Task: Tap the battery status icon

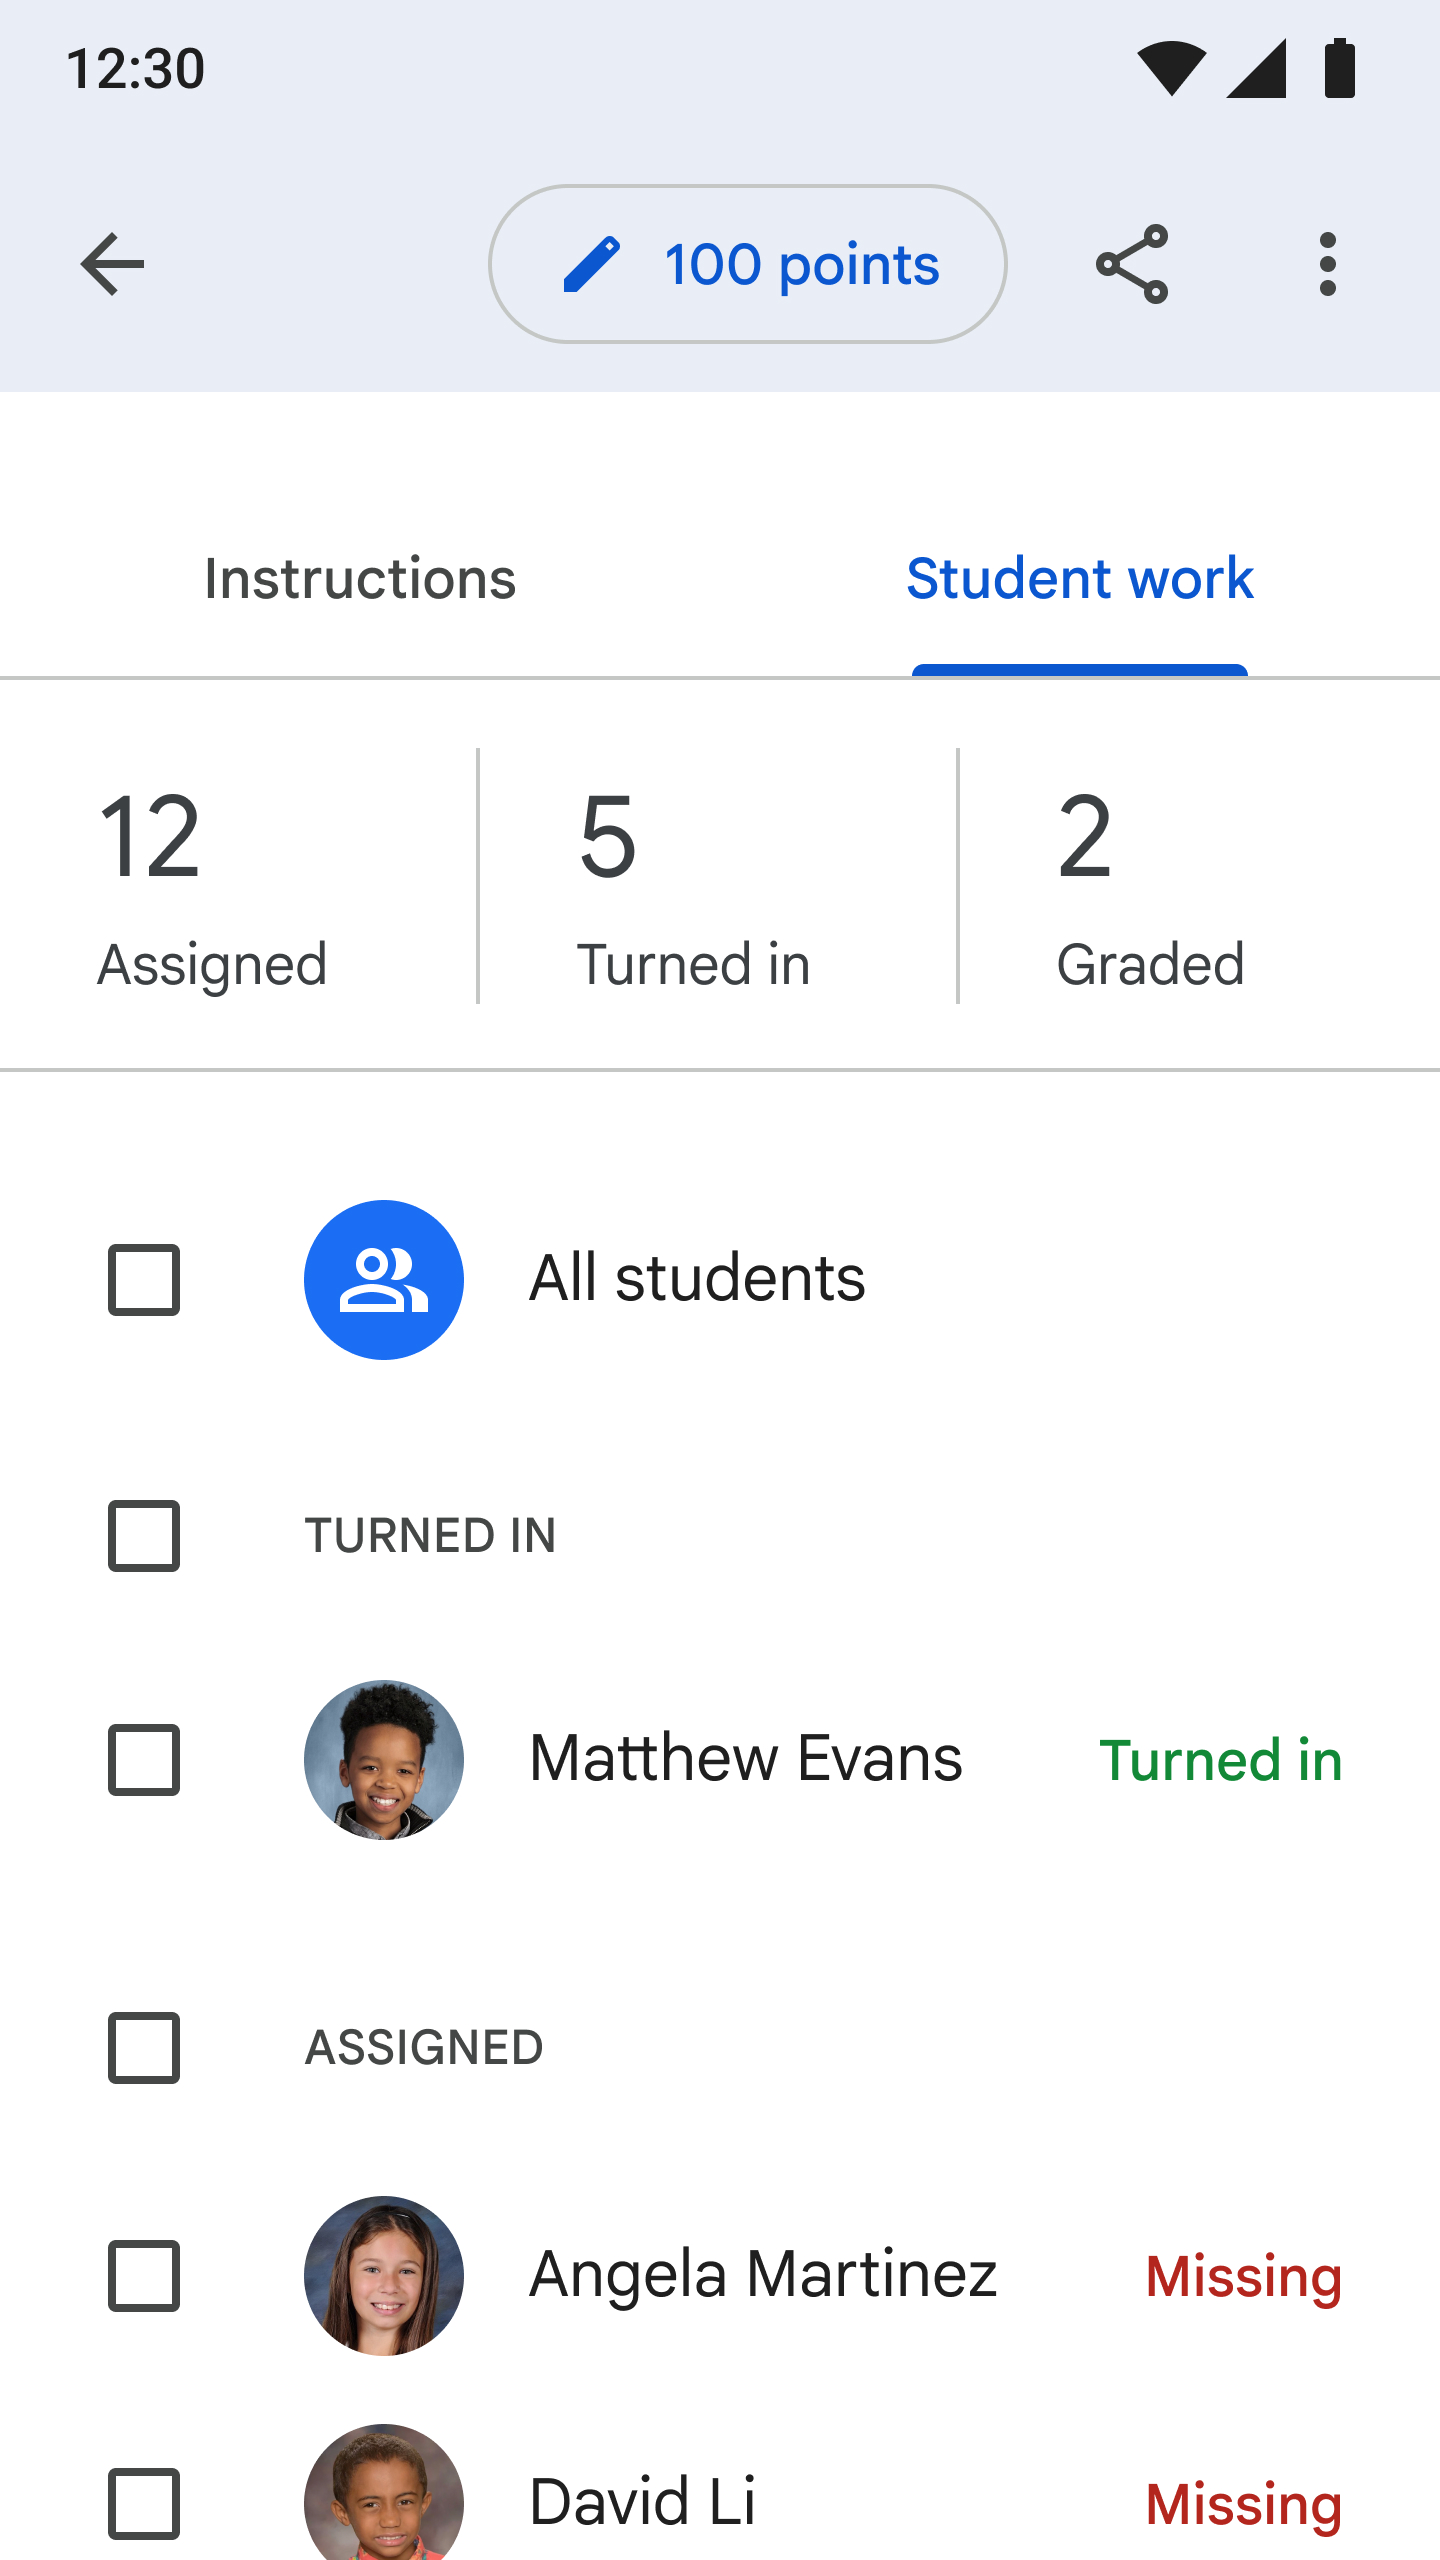Action: pyautogui.click(x=1340, y=68)
